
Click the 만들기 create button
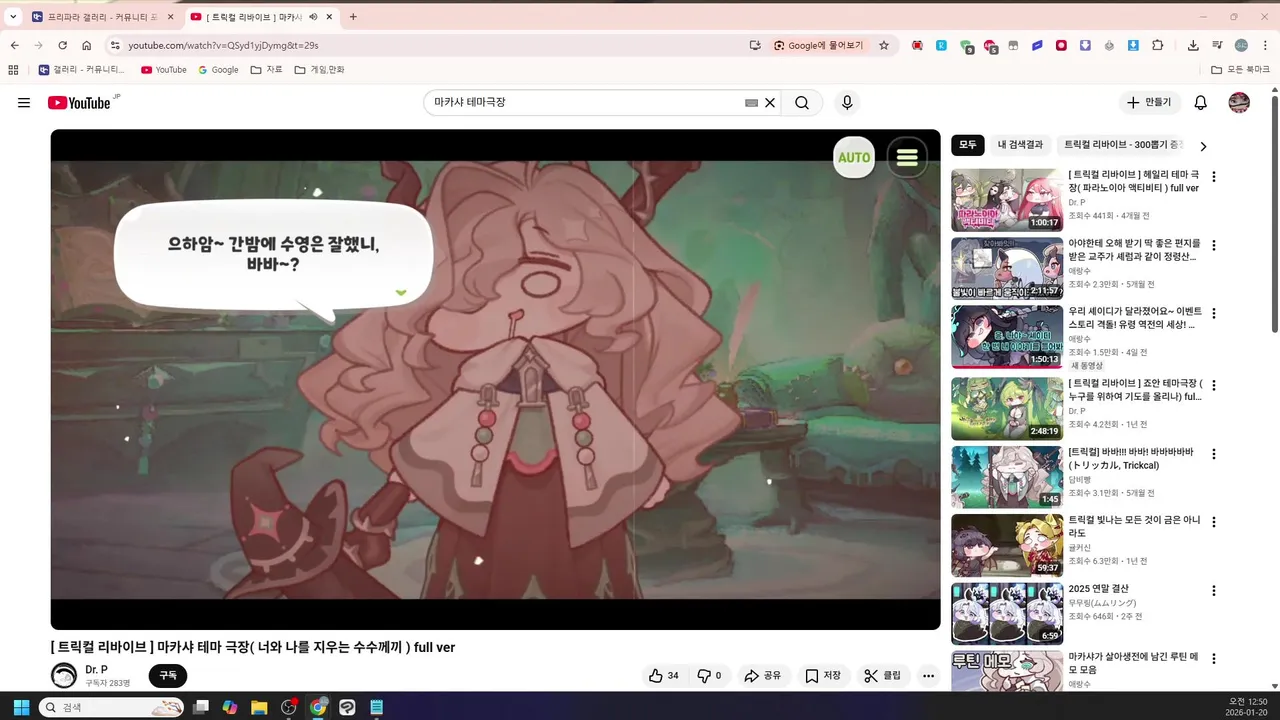click(x=1149, y=103)
